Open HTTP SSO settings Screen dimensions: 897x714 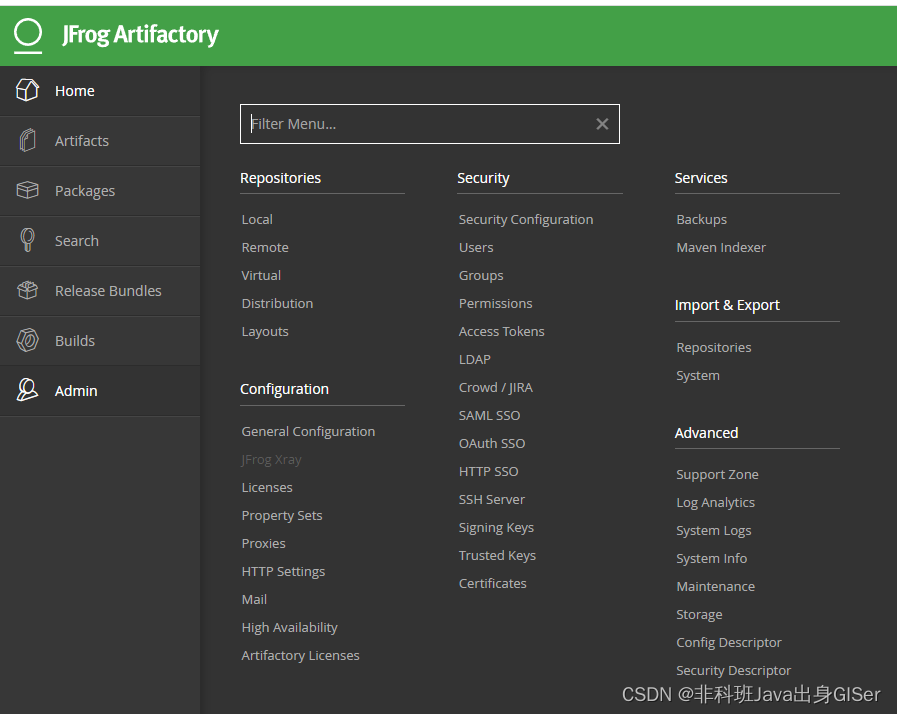tap(489, 472)
